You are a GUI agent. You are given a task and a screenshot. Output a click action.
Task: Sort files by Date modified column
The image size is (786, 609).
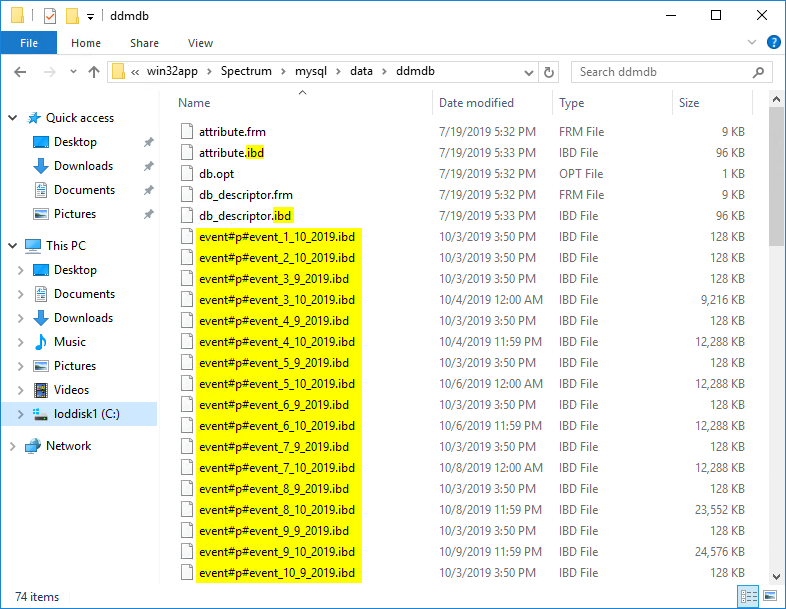476,103
